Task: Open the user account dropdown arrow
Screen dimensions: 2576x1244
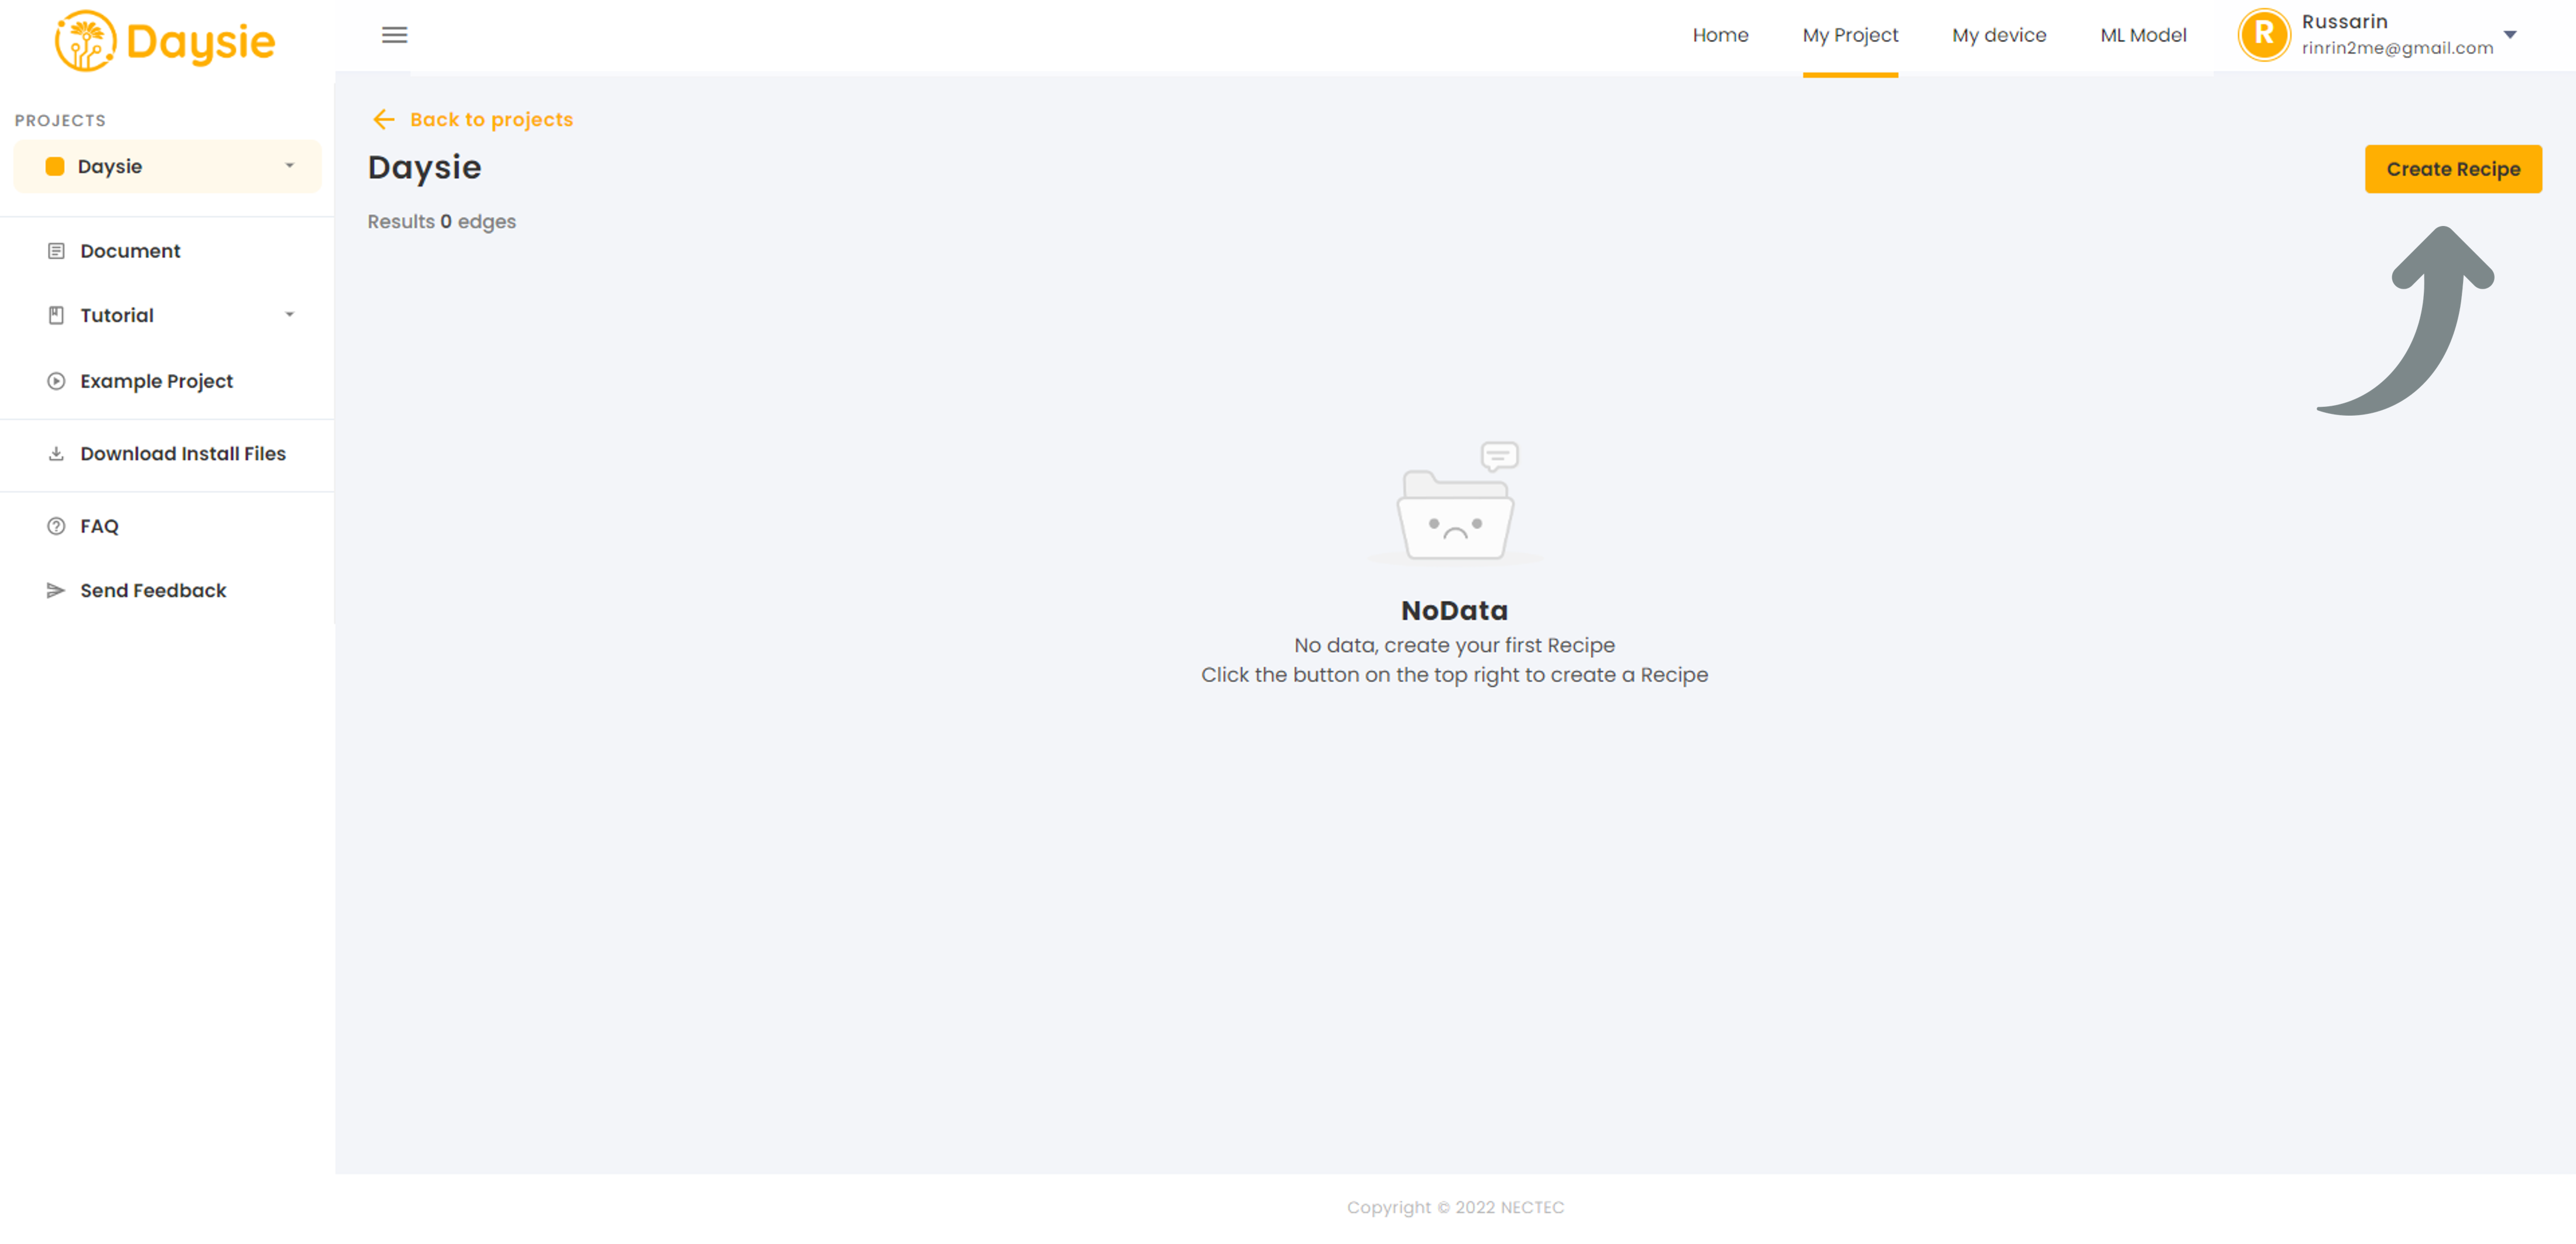Action: pyautogui.click(x=2510, y=35)
